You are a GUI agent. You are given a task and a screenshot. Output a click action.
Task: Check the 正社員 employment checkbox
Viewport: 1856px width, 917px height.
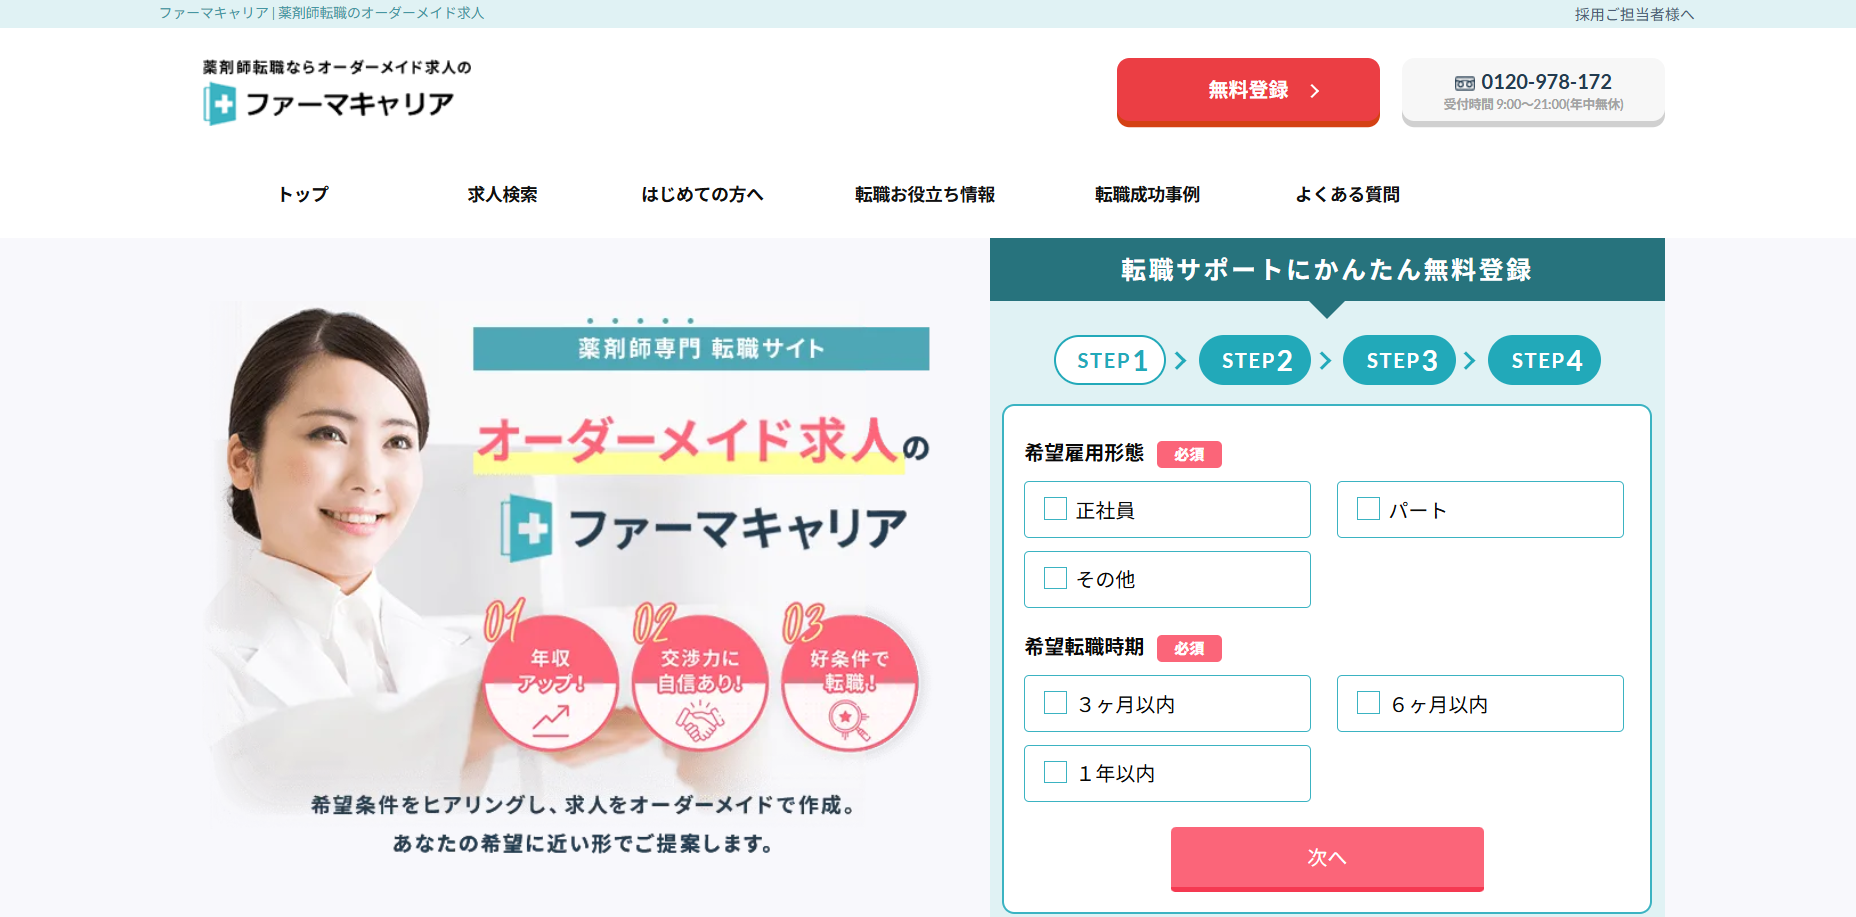1055,509
